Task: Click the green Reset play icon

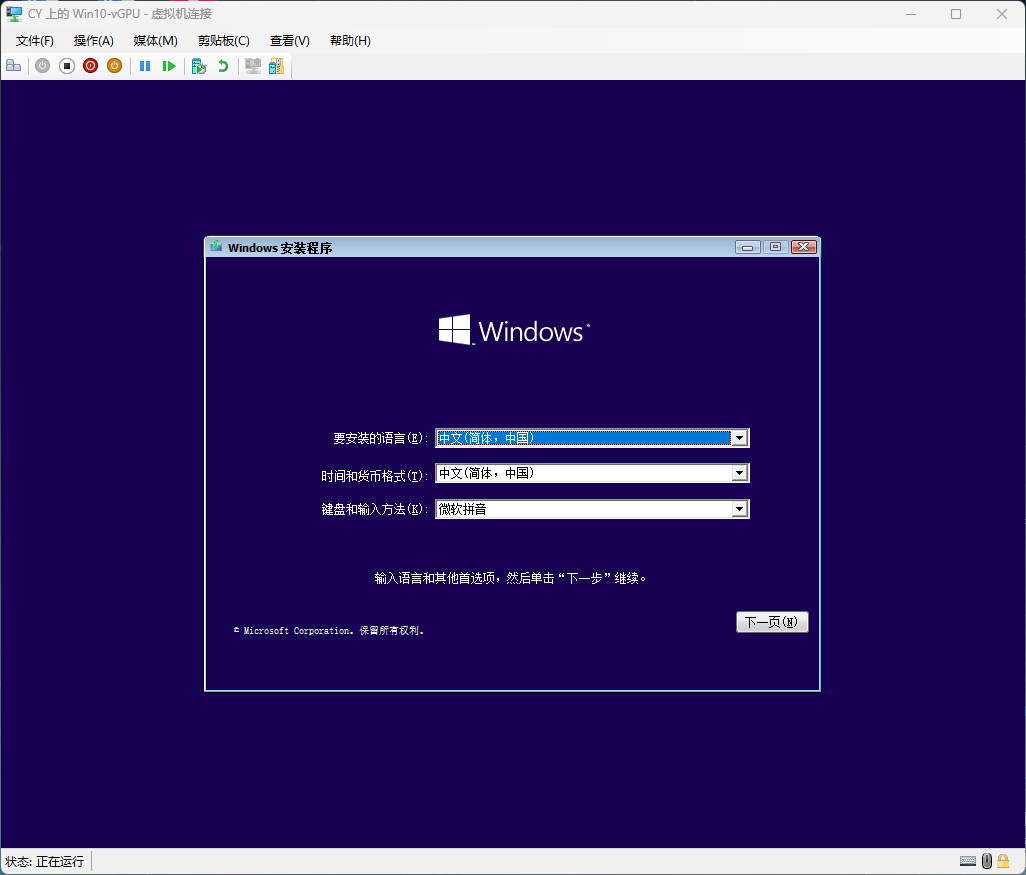Action: click(169, 66)
